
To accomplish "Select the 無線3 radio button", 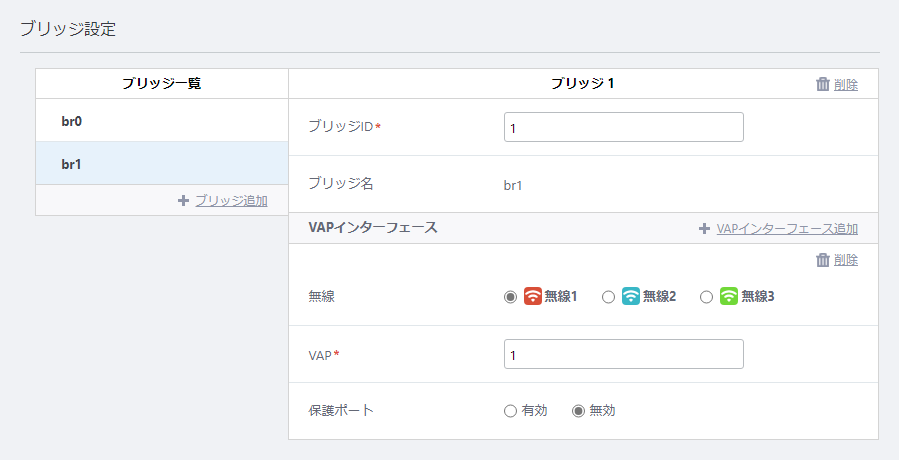I will [706, 297].
